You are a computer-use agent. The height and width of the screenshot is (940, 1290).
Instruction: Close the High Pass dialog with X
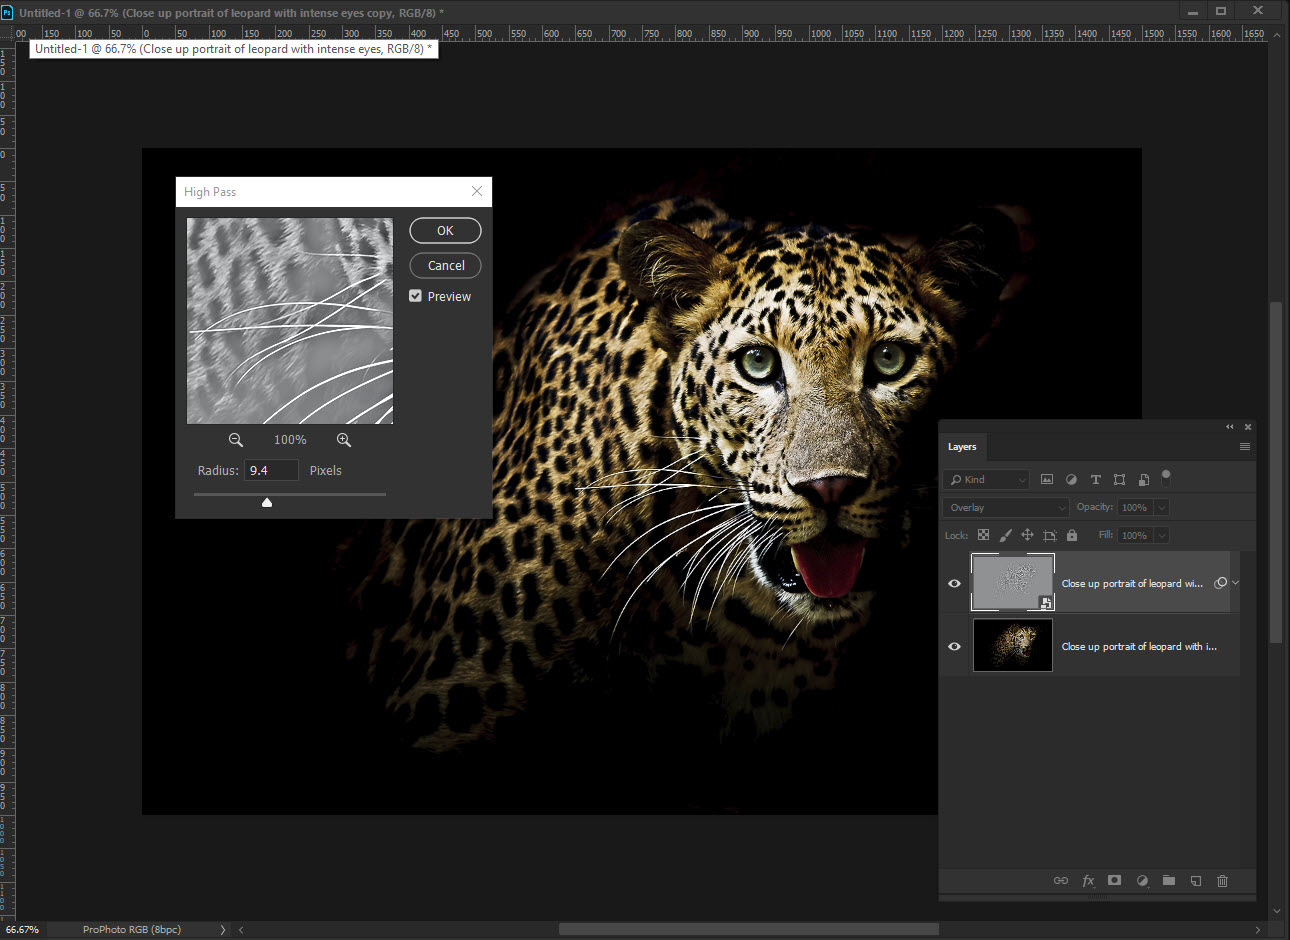tap(477, 191)
